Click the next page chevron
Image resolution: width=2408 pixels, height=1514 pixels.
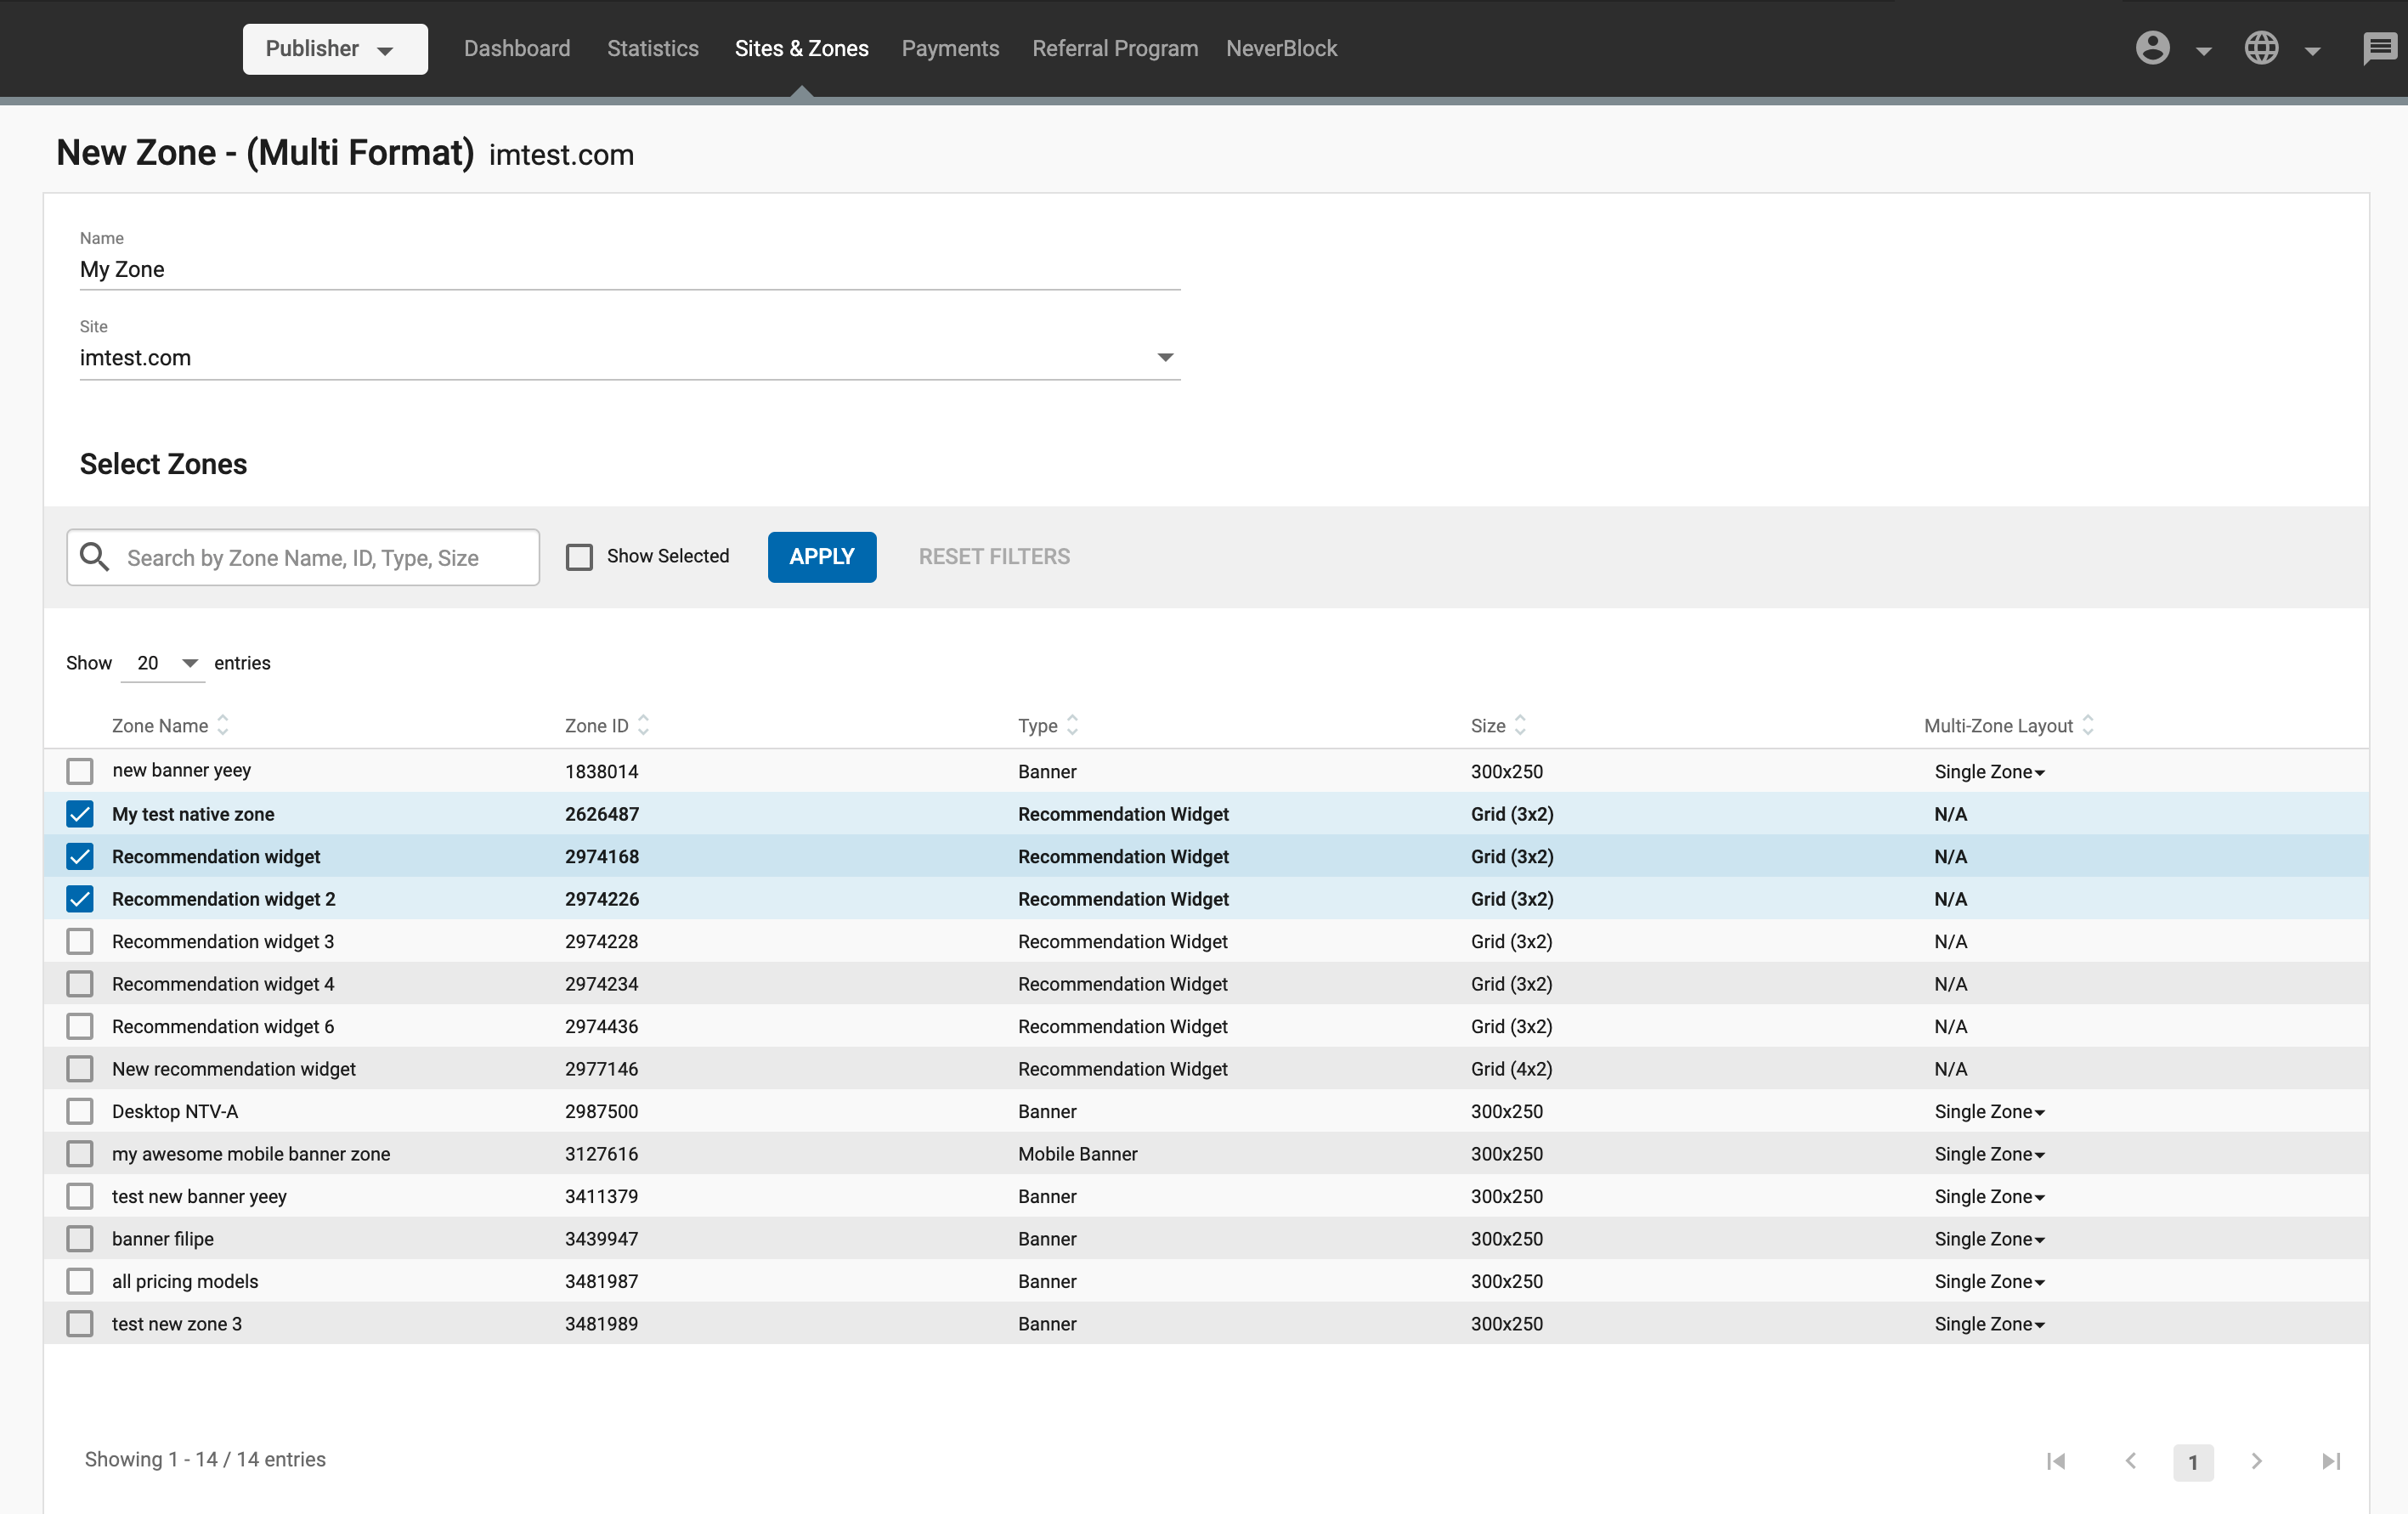tap(2256, 1461)
